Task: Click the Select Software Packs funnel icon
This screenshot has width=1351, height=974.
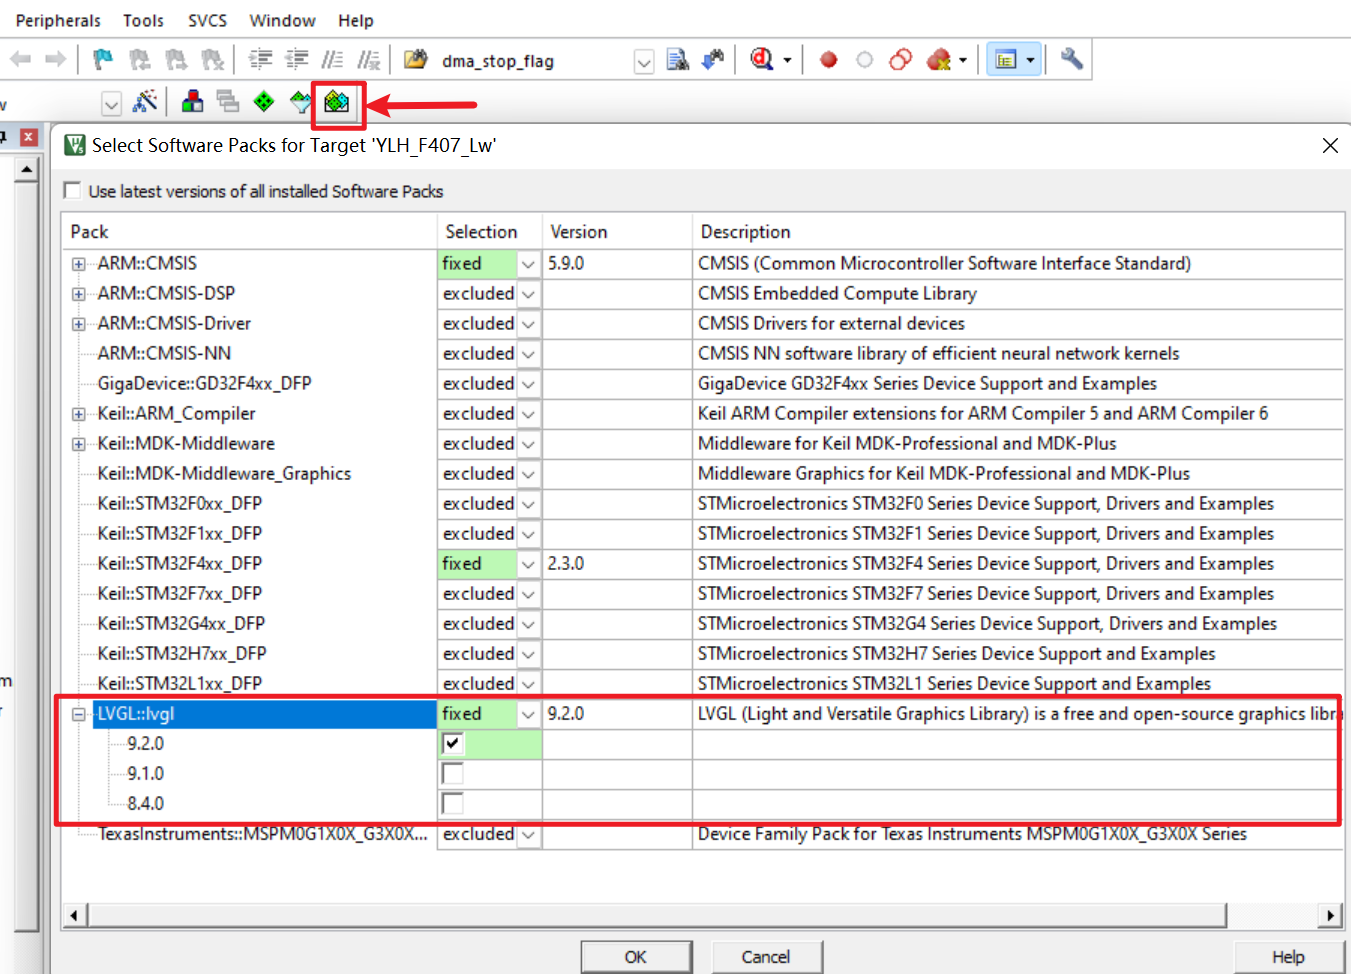Action: click(300, 101)
